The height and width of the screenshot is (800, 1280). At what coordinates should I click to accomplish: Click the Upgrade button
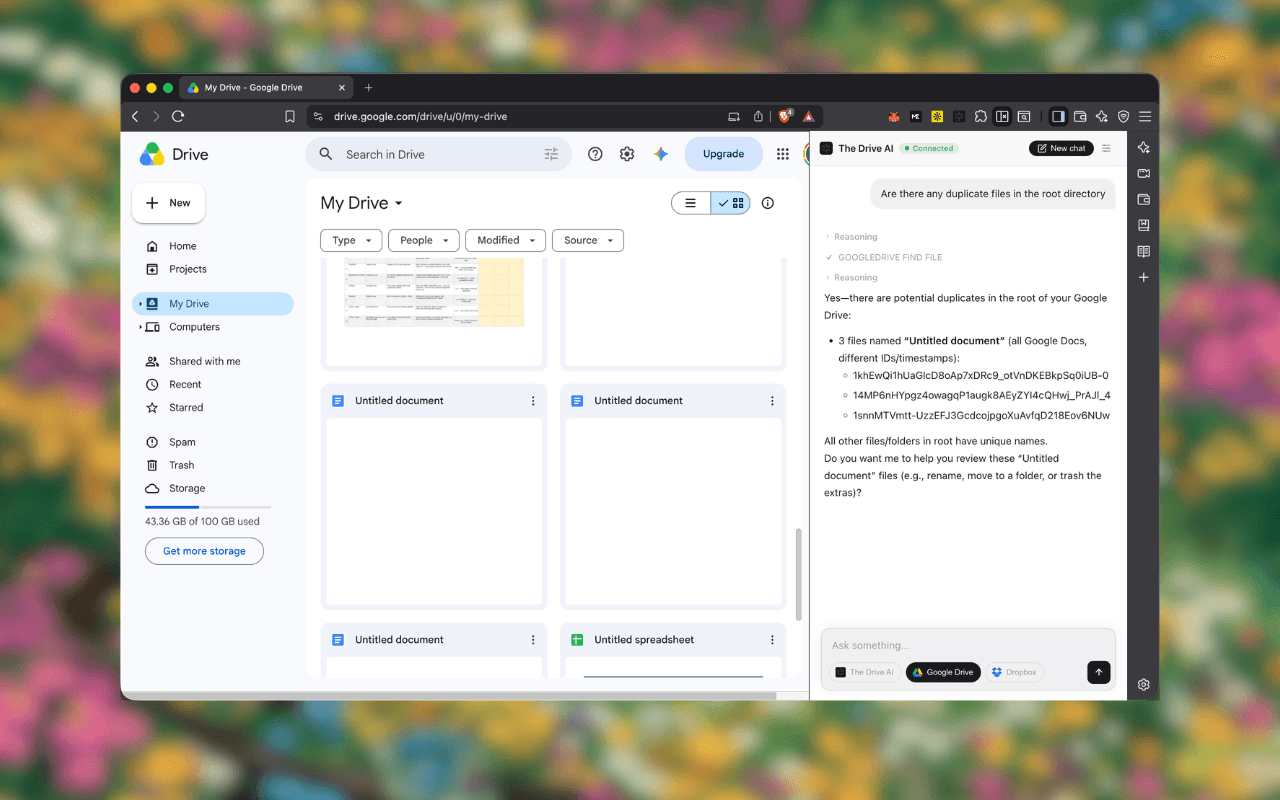click(x=723, y=154)
